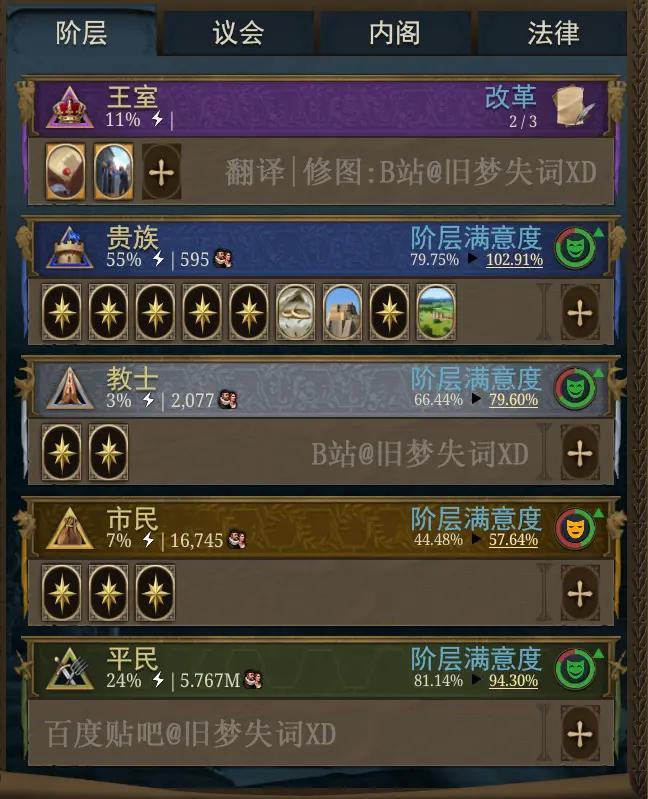
Task: Select the 法律 tab
Action: click(553, 33)
